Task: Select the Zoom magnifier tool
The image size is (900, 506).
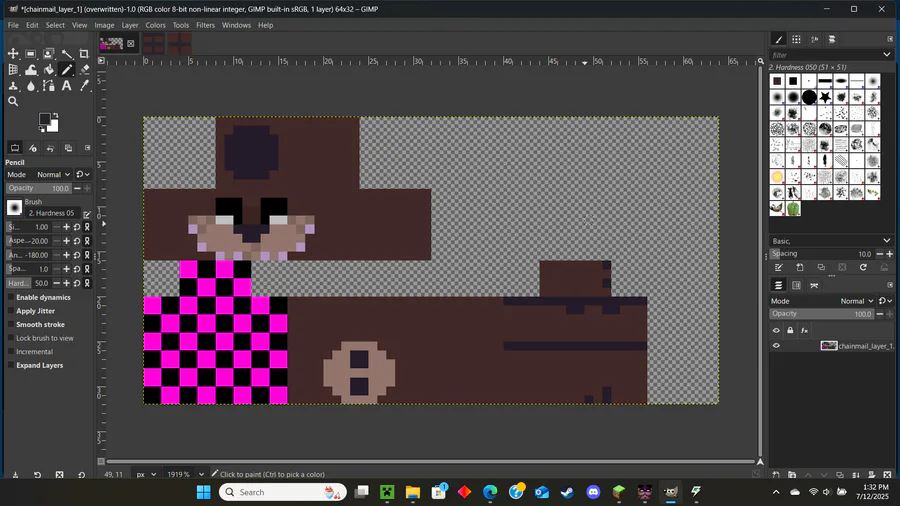Action: [13, 102]
